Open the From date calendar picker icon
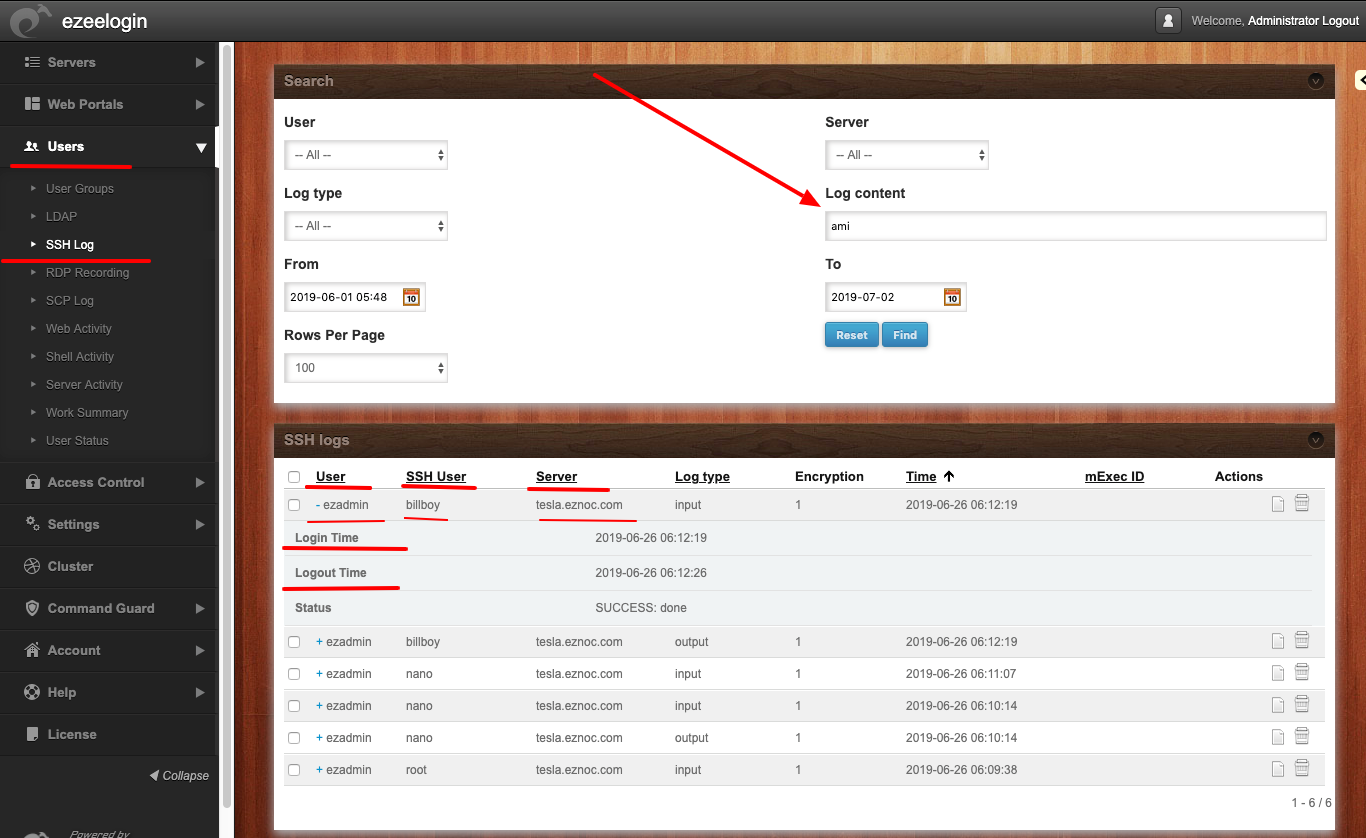Screen dimensions: 1366x838 tap(411, 297)
